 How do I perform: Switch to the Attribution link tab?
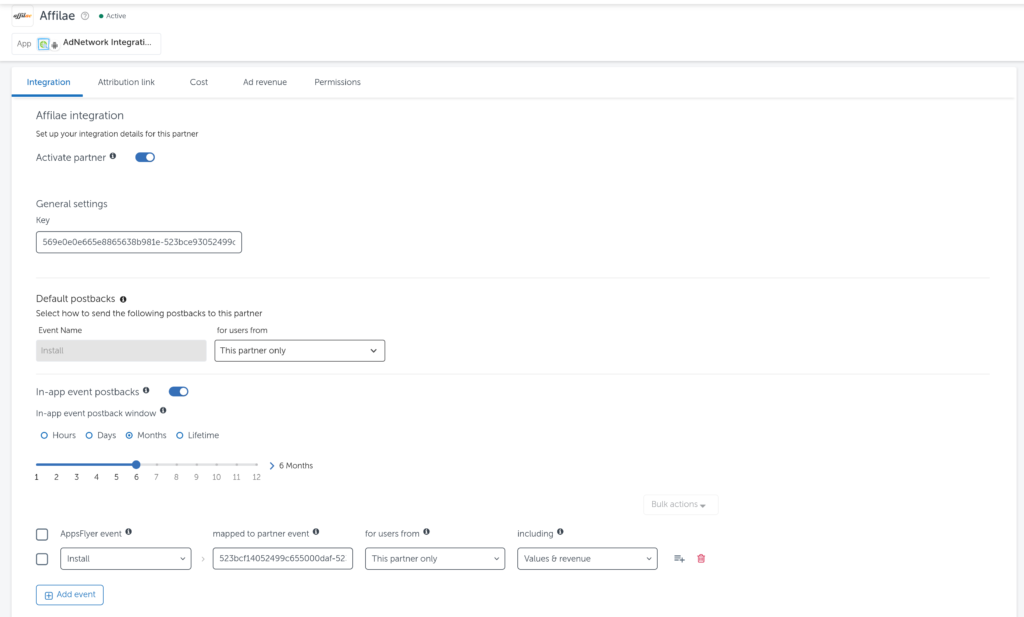click(126, 82)
